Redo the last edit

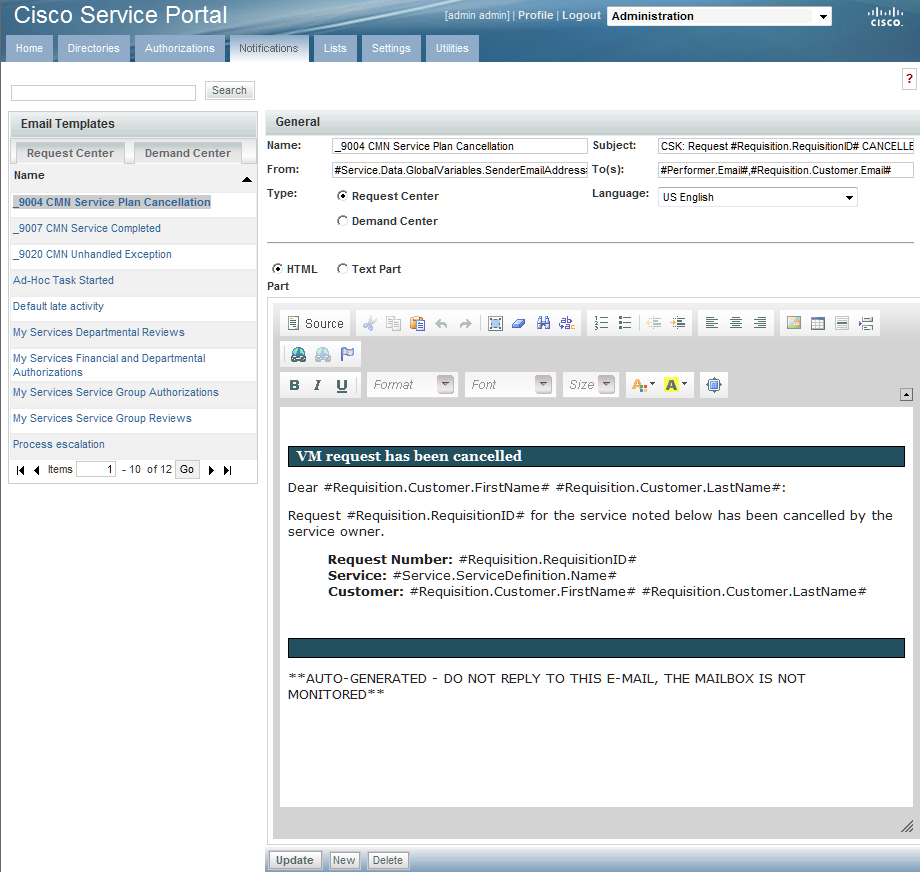(x=465, y=323)
